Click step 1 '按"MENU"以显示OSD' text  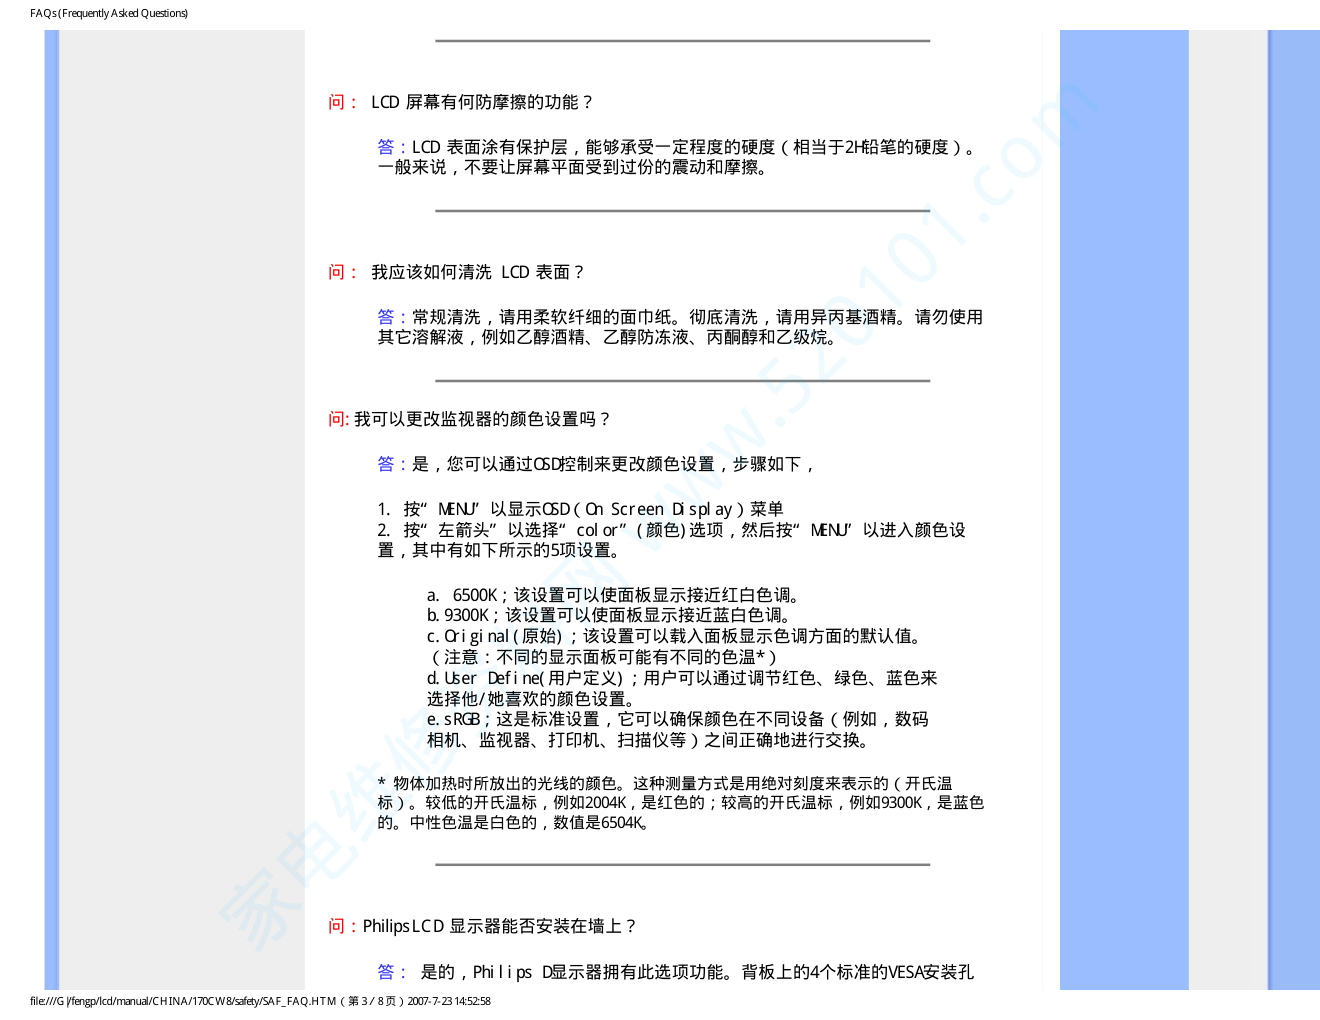coord(581,509)
